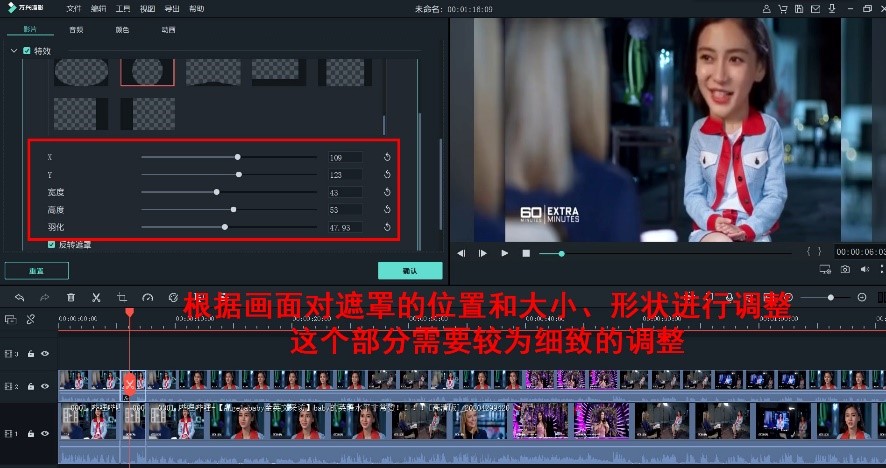Step forward one frame in preview
This screenshot has height=468, width=886.
coord(483,253)
